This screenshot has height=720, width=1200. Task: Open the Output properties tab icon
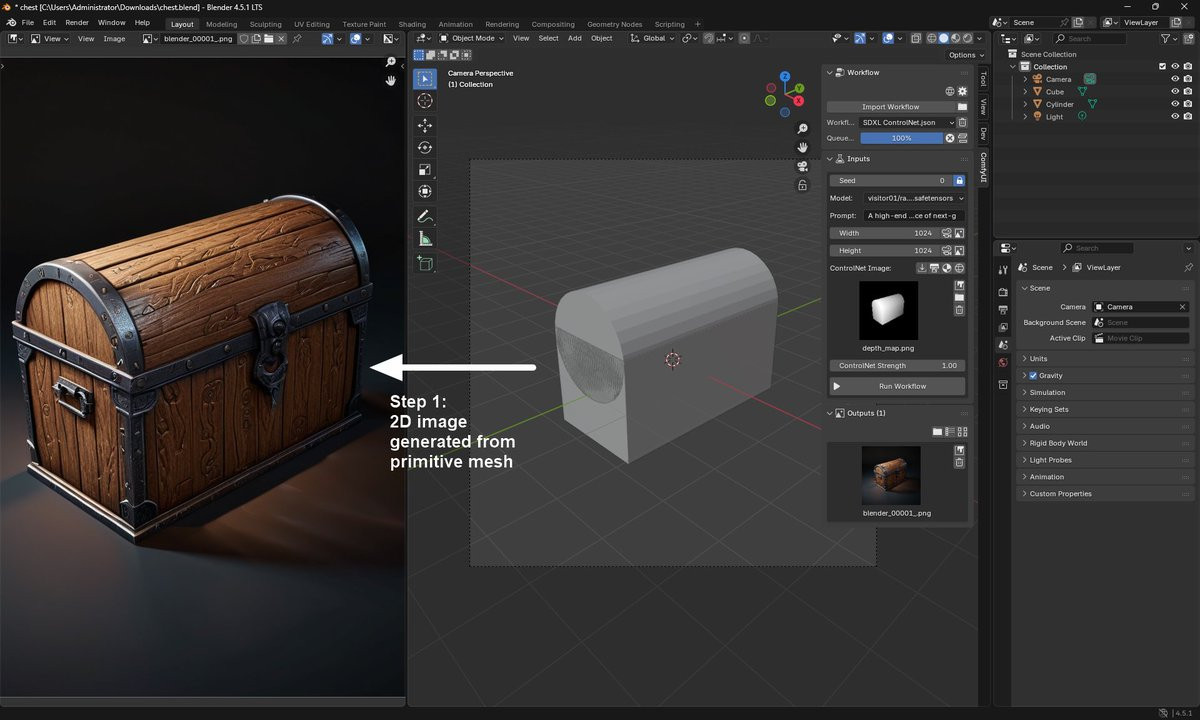tap(1002, 310)
